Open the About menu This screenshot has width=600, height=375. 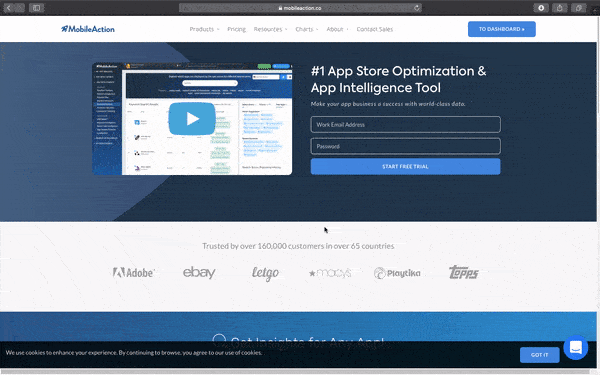click(x=337, y=29)
